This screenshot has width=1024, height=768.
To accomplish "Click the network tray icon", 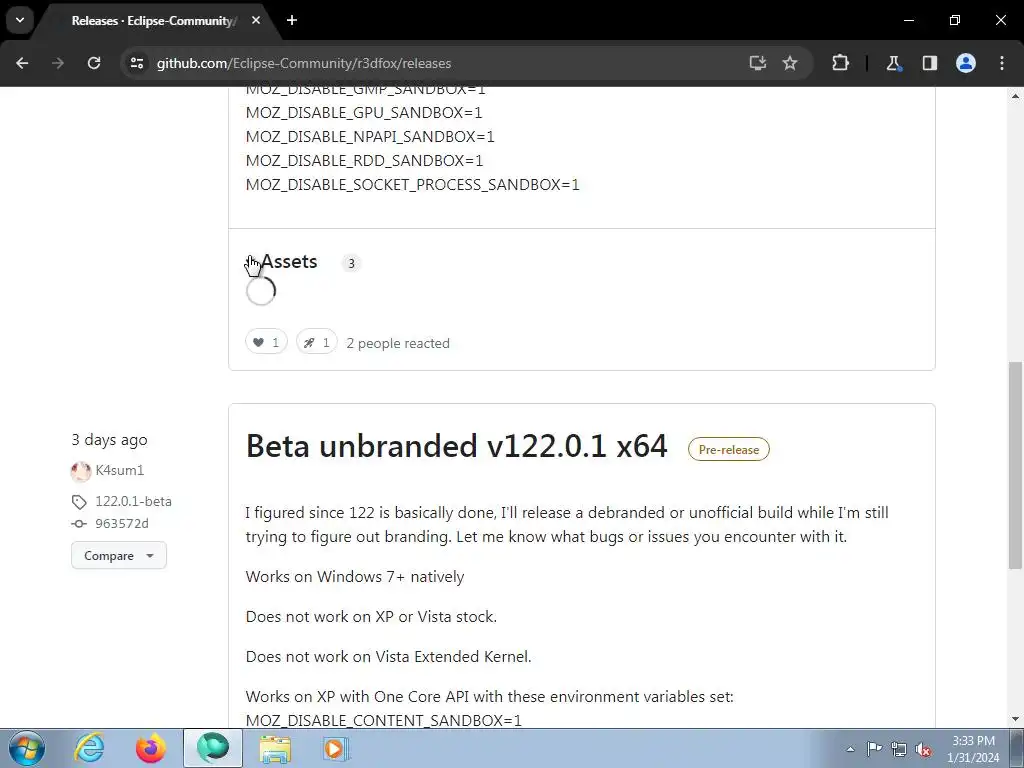I will pyautogui.click(x=899, y=749).
